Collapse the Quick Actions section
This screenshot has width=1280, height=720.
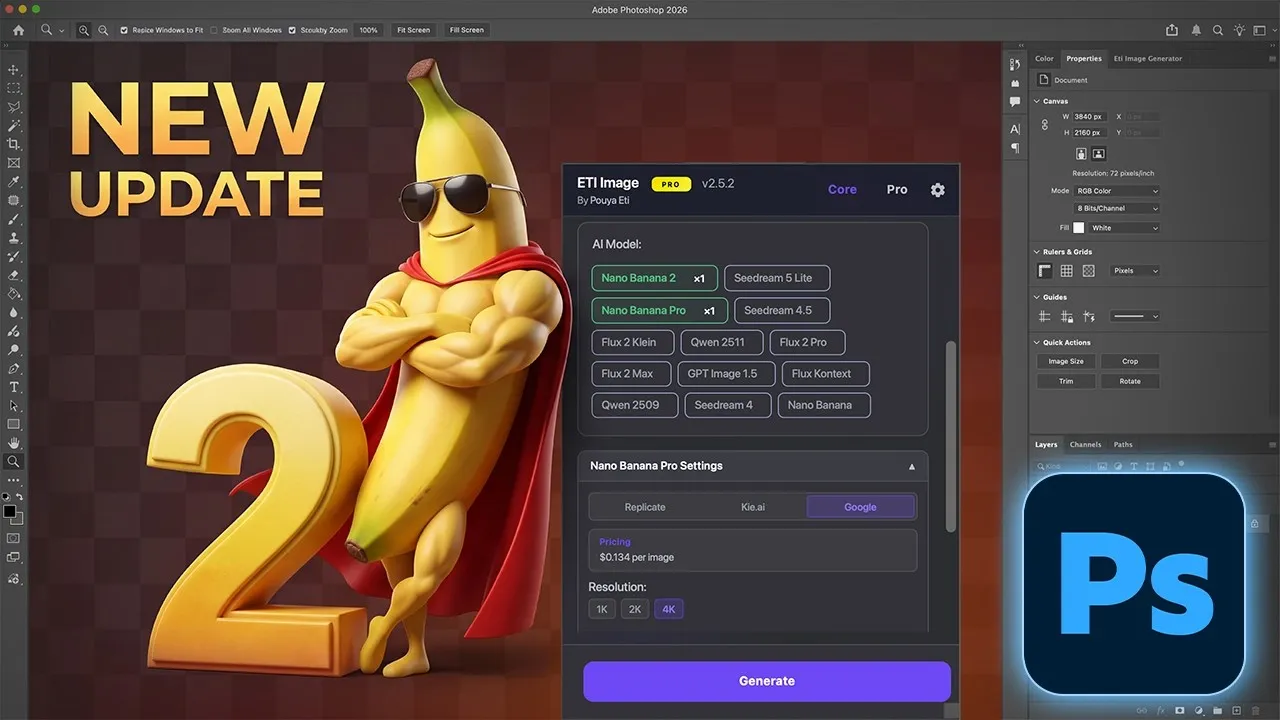[x=1037, y=342]
